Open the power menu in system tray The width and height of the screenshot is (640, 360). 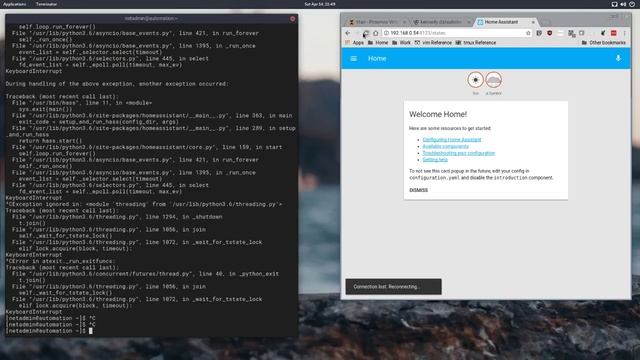click(632, 4)
